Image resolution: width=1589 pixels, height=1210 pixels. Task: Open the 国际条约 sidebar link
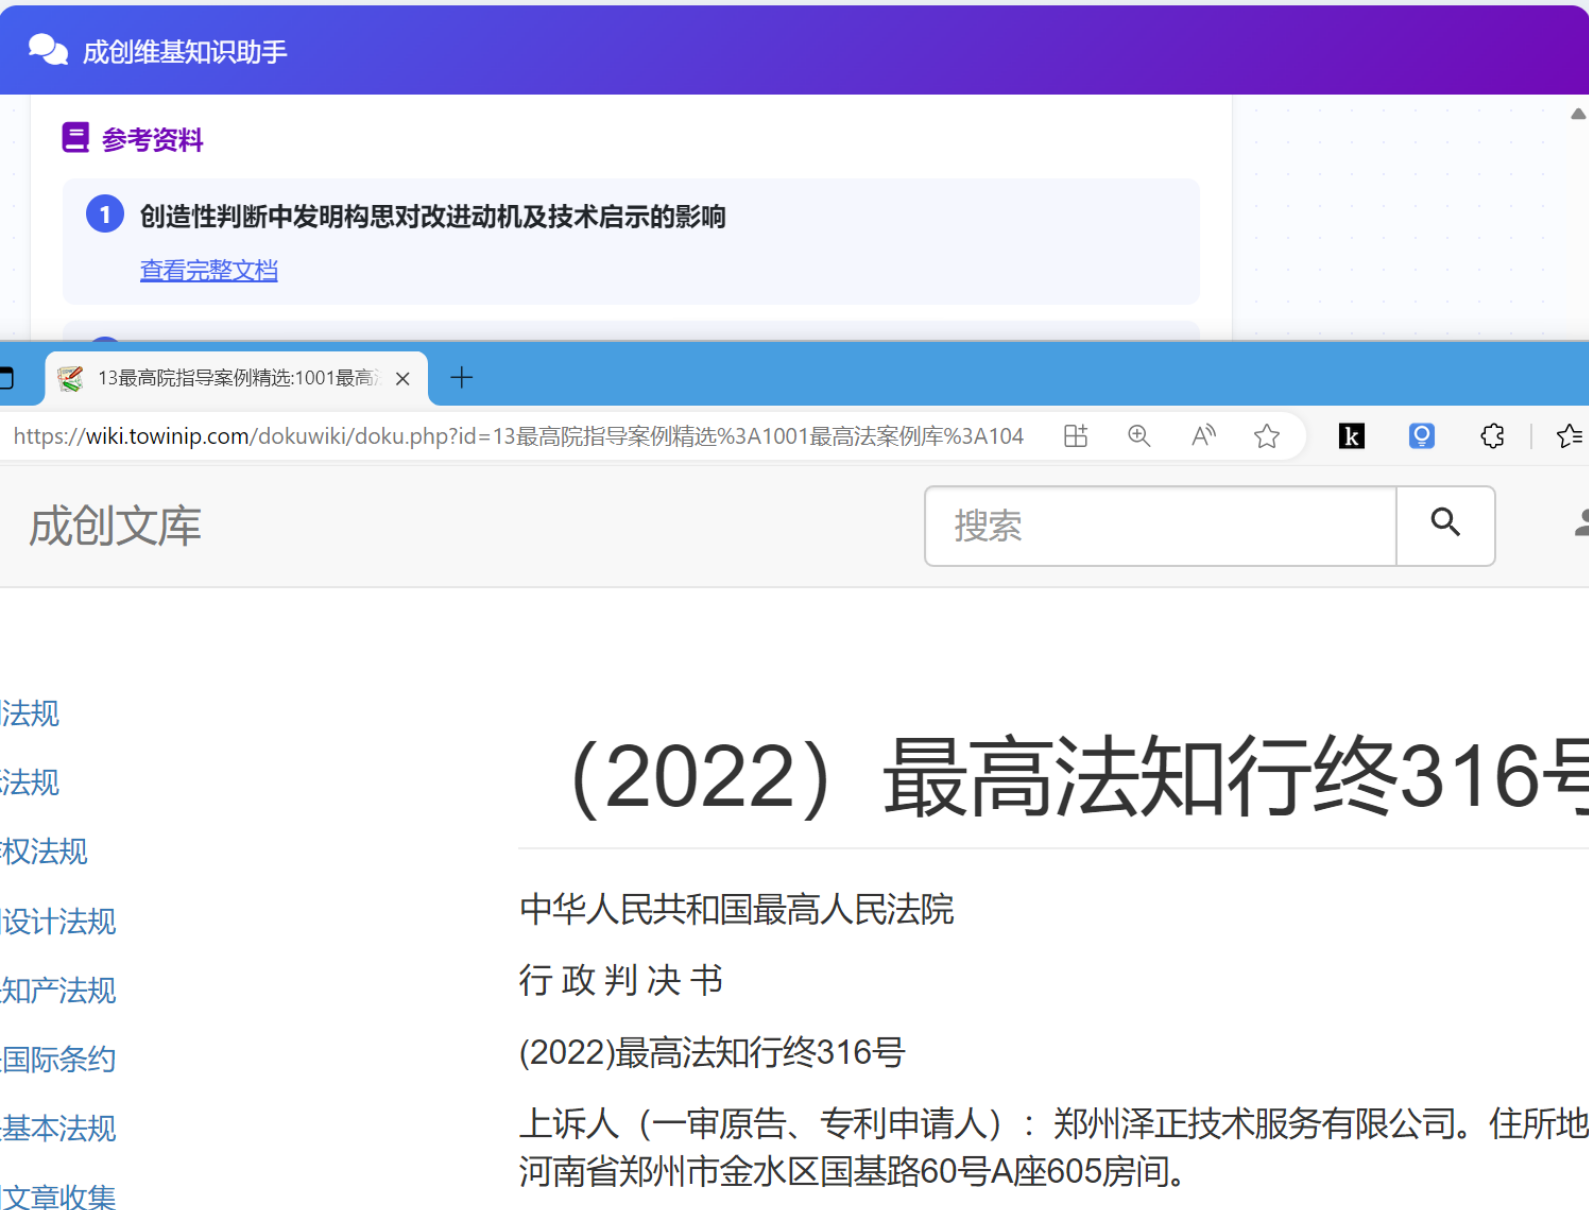click(58, 1059)
